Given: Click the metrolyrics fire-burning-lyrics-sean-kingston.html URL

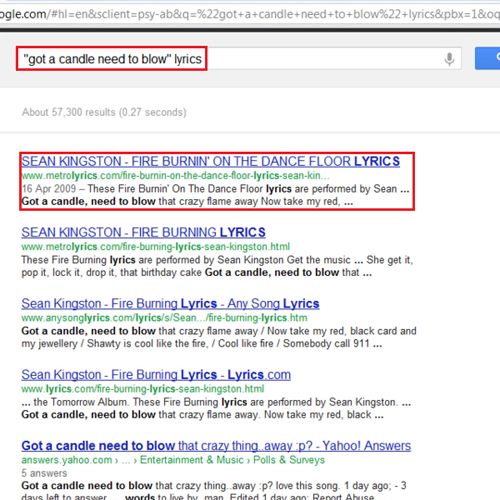Looking at the screenshot, I should point(156,247).
